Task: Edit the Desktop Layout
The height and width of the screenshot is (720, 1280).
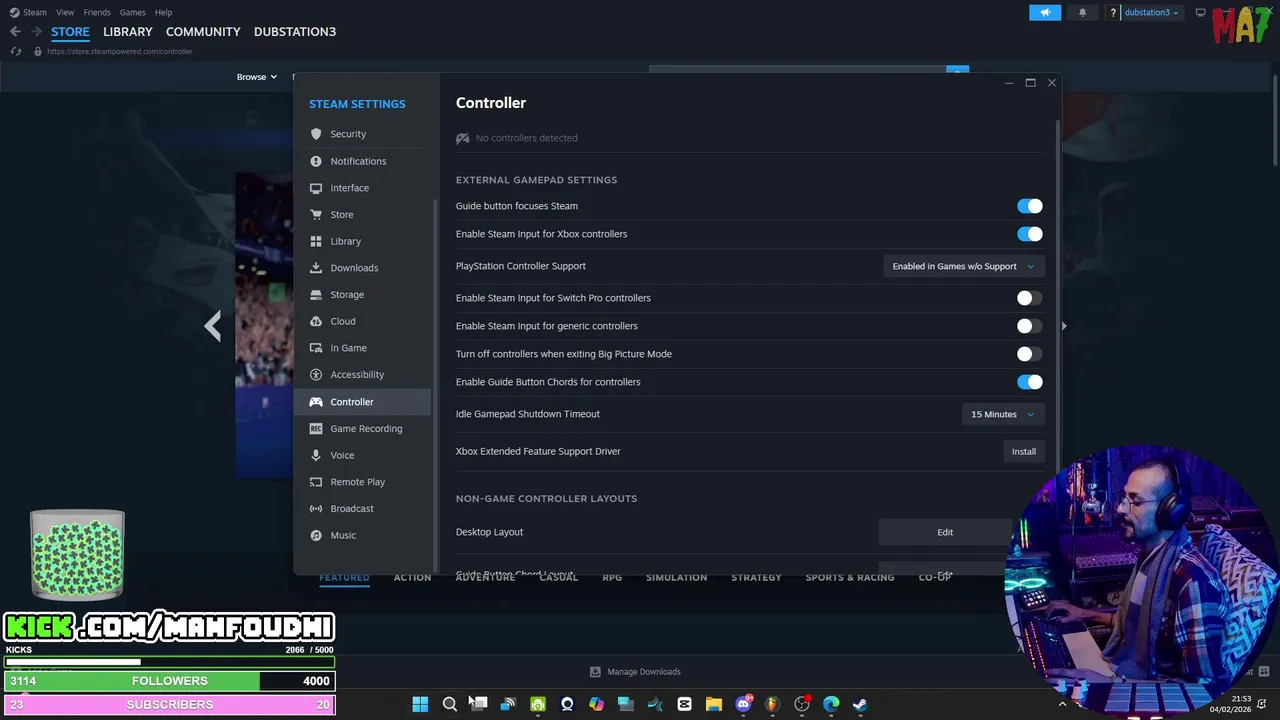Action: tap(945, 532)
